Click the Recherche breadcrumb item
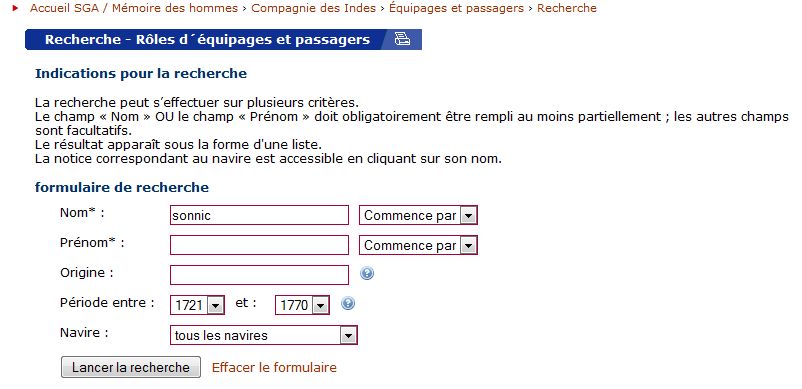 (x=567, y=8)
